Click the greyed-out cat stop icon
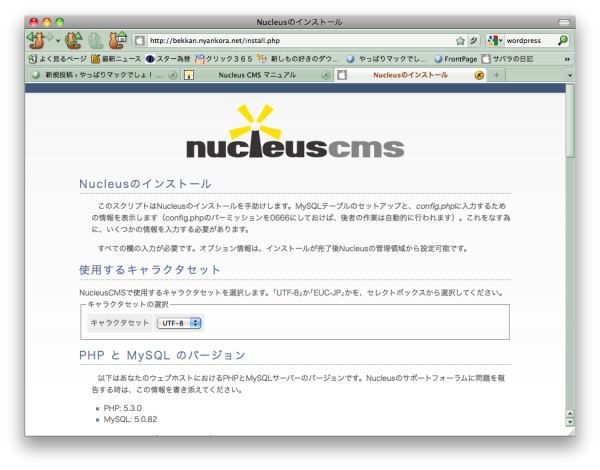The image size is (600, 470). click(95, 40)
